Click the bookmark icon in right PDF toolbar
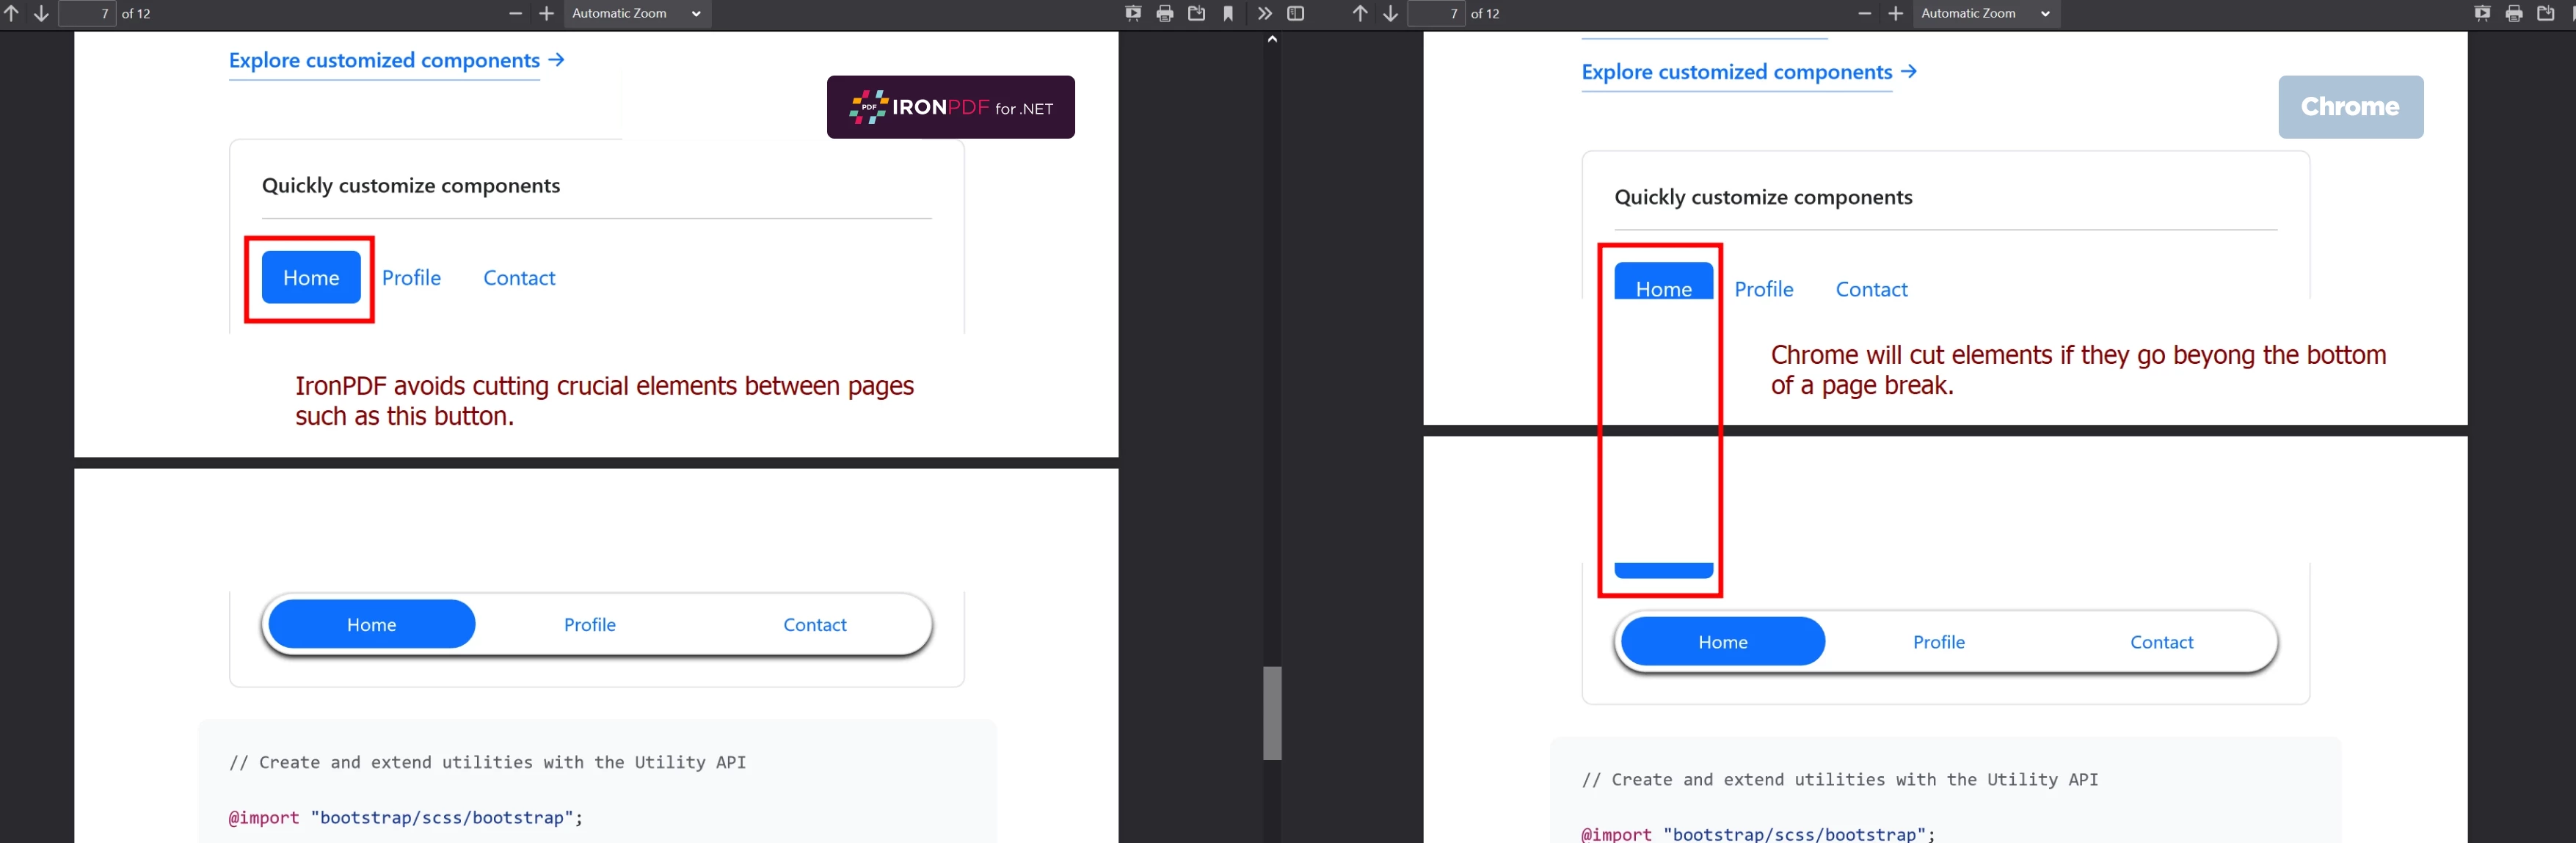The width and height of the screenshot is (2576, 843). coord(2571,13)
